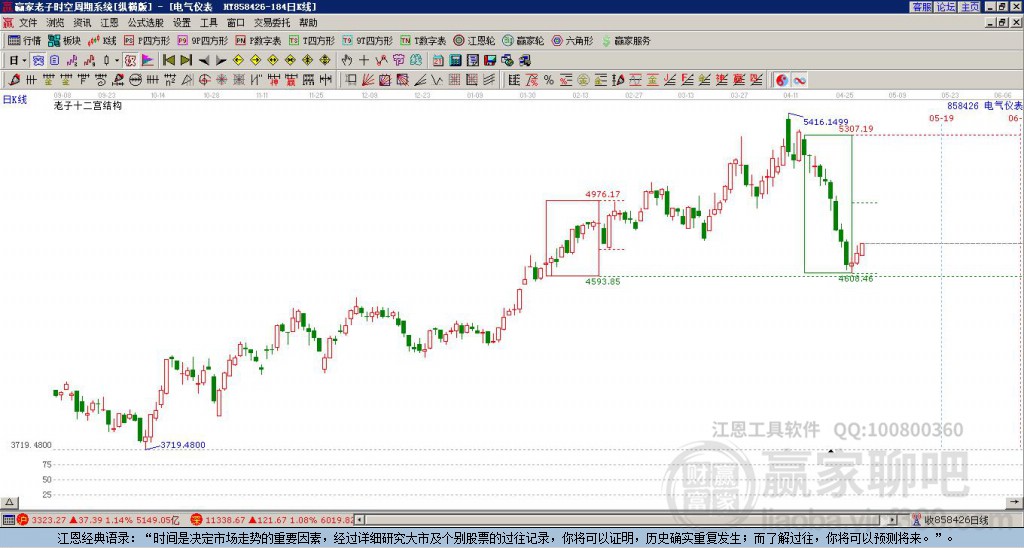Screen dimensions: 1024x548
Task: Open the P数字表 tool
Action: (x=258, y=40)
